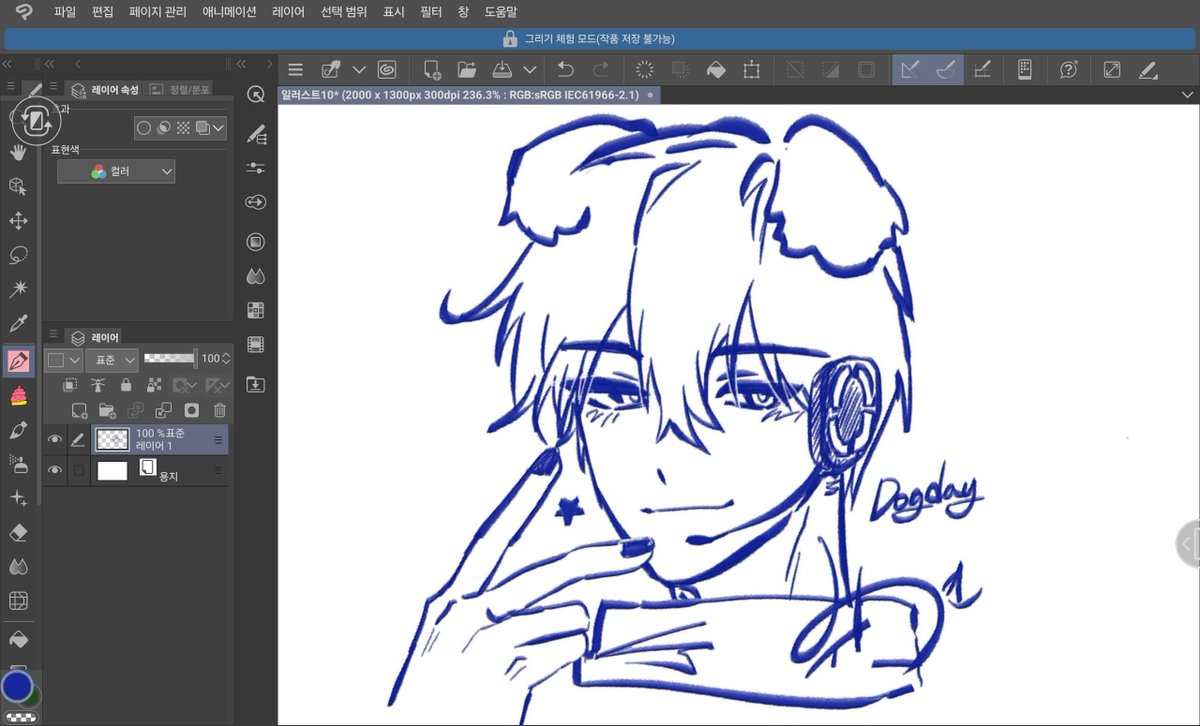Open the 컬러 expression color dropdown
1200x726 pixels.
tap(116, 172)
